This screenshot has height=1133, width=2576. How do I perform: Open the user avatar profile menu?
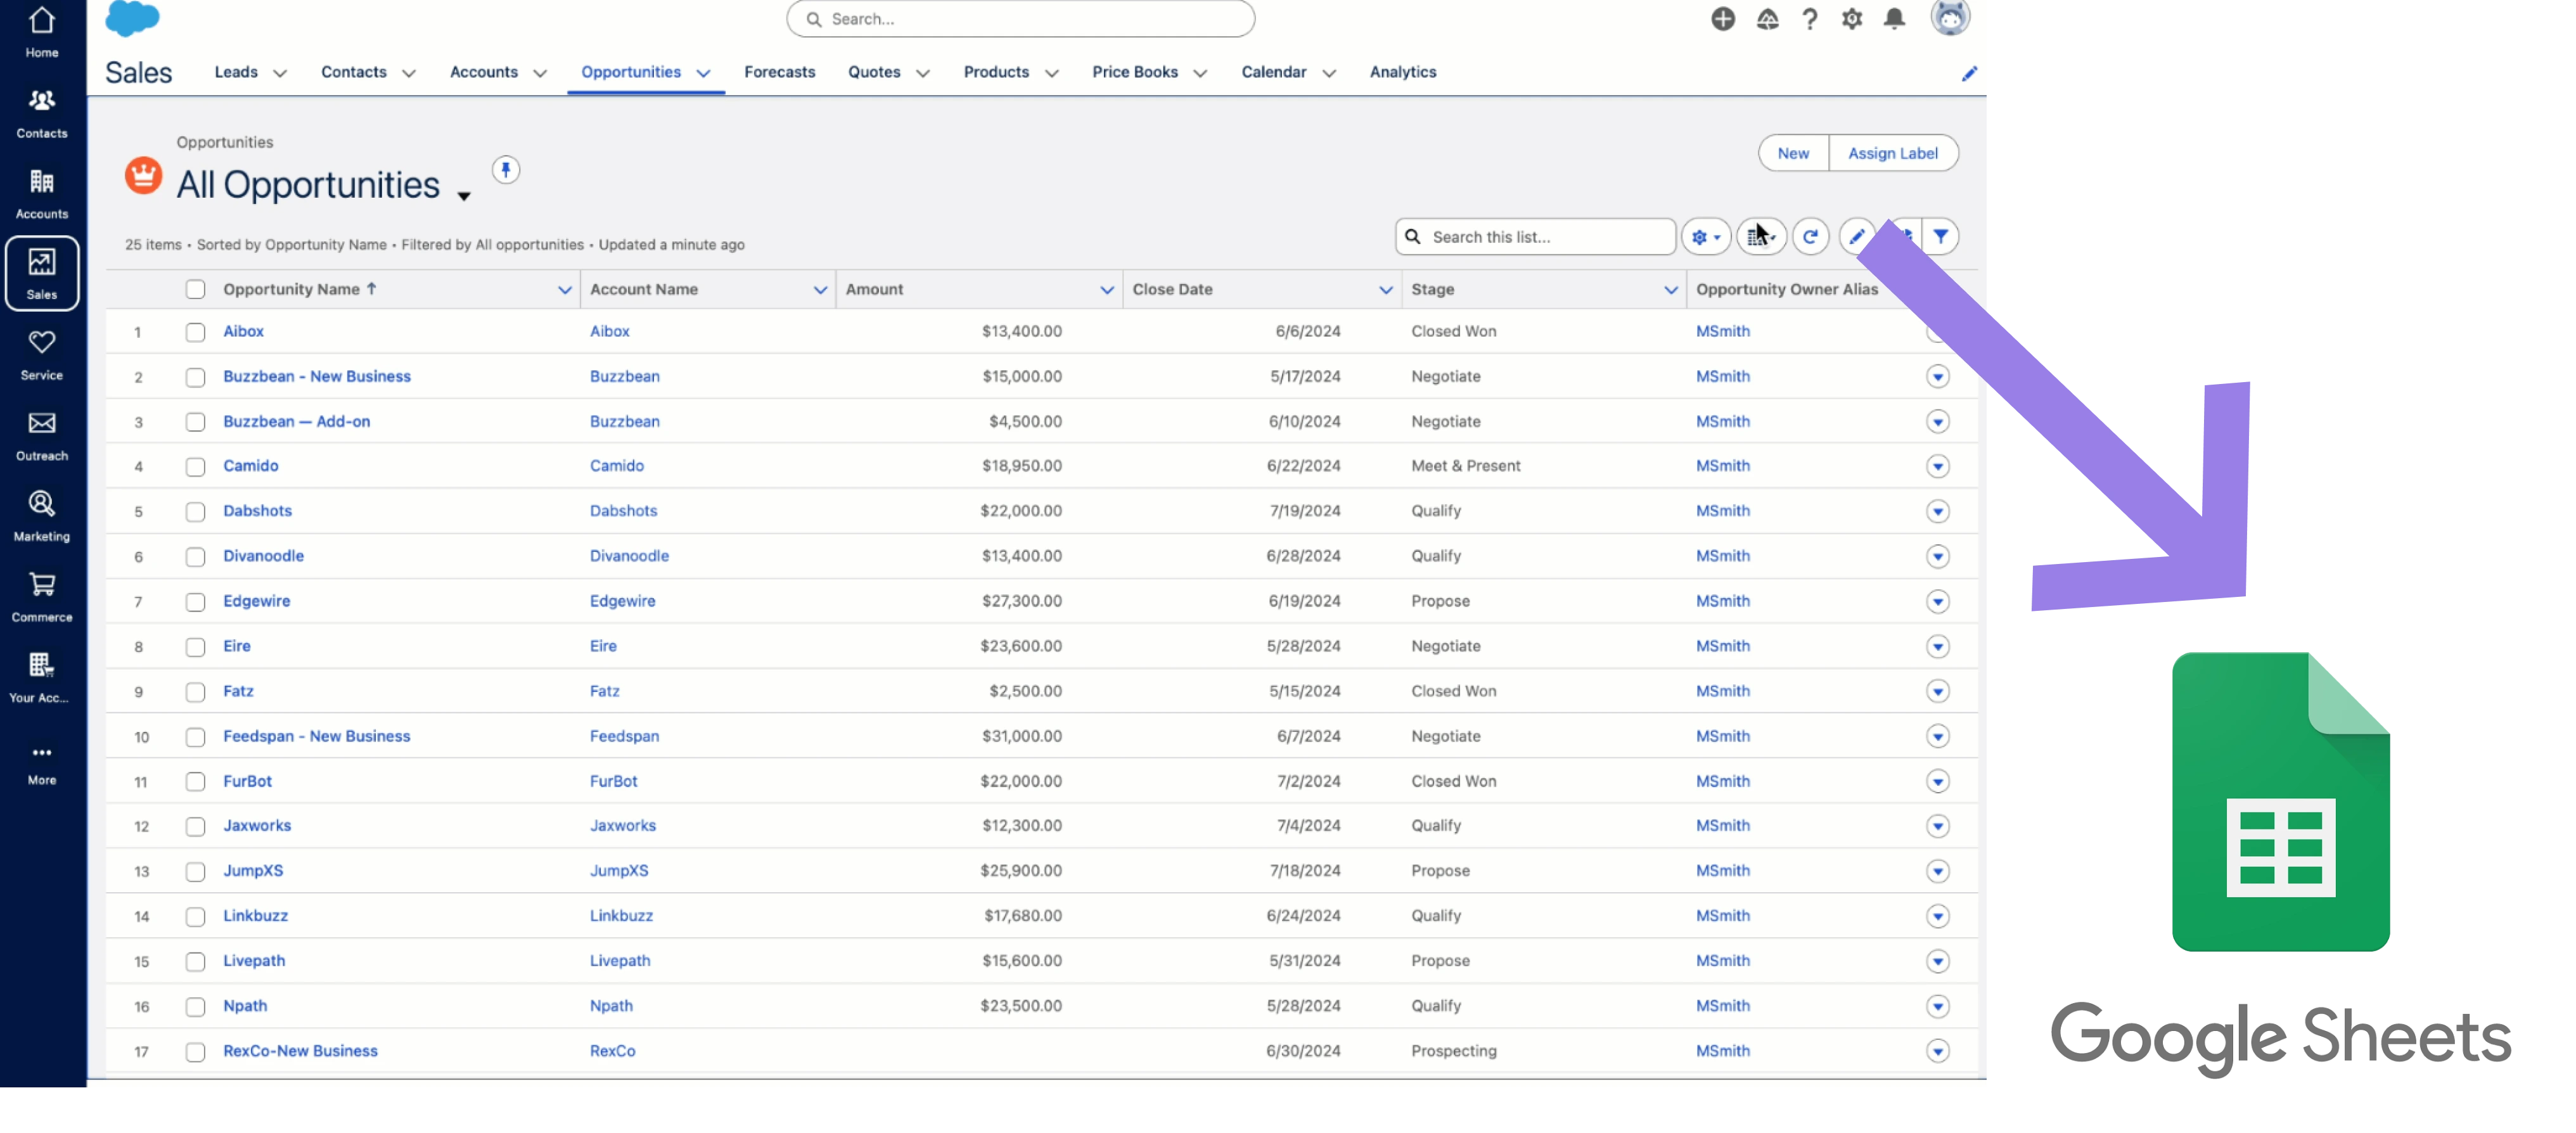point(1949,18)
